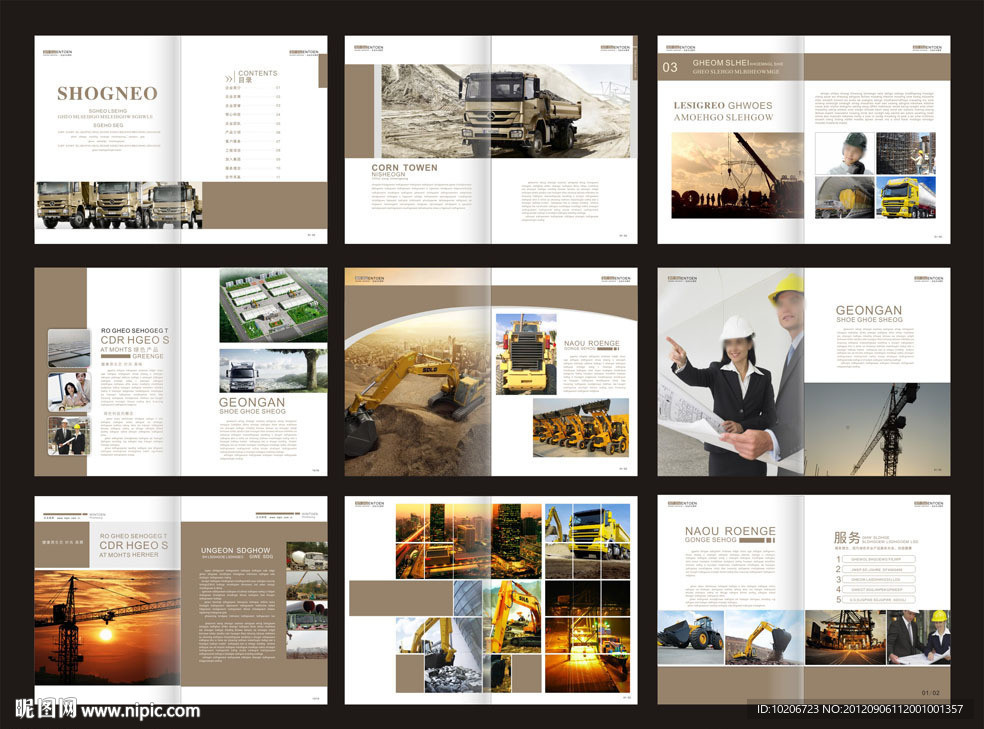Image resolution: width=984 pixels, height=729 pixels.
Task: Select the engineers reviewing plans strip photo
Action: click(x=918, y=637)
